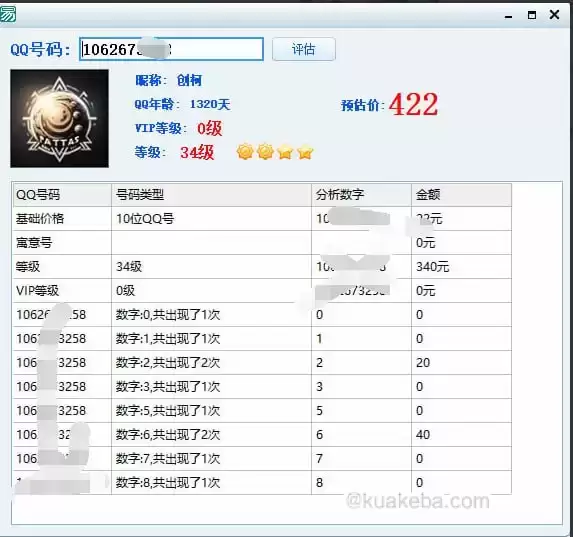Select the 寓意号 row cell
This screenshot has height=537, width=573.
coord(62,243)
